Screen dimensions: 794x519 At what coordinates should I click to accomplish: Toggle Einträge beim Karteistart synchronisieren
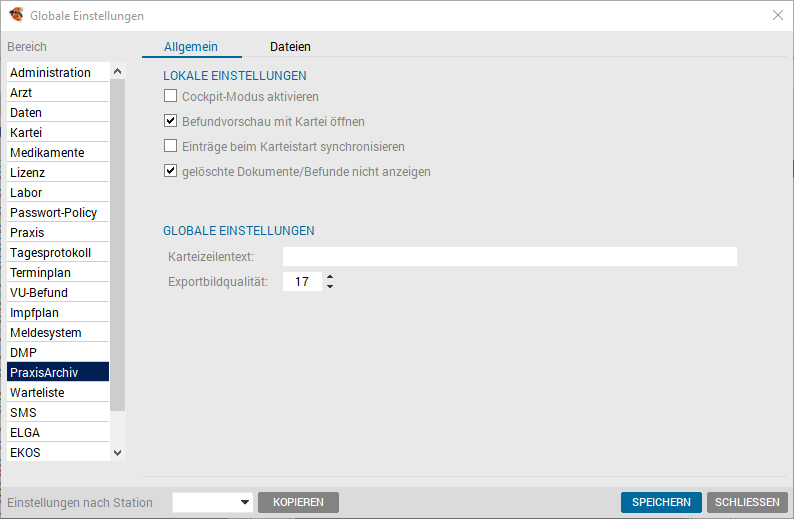[x=171, y=146]
